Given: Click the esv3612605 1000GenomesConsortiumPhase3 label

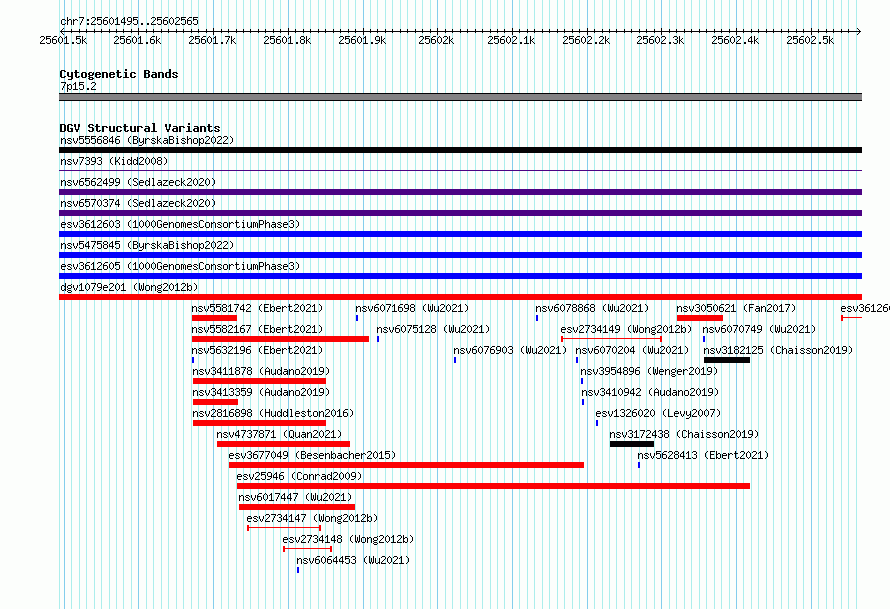Looking at the screenshot, I should coord(180,266).
